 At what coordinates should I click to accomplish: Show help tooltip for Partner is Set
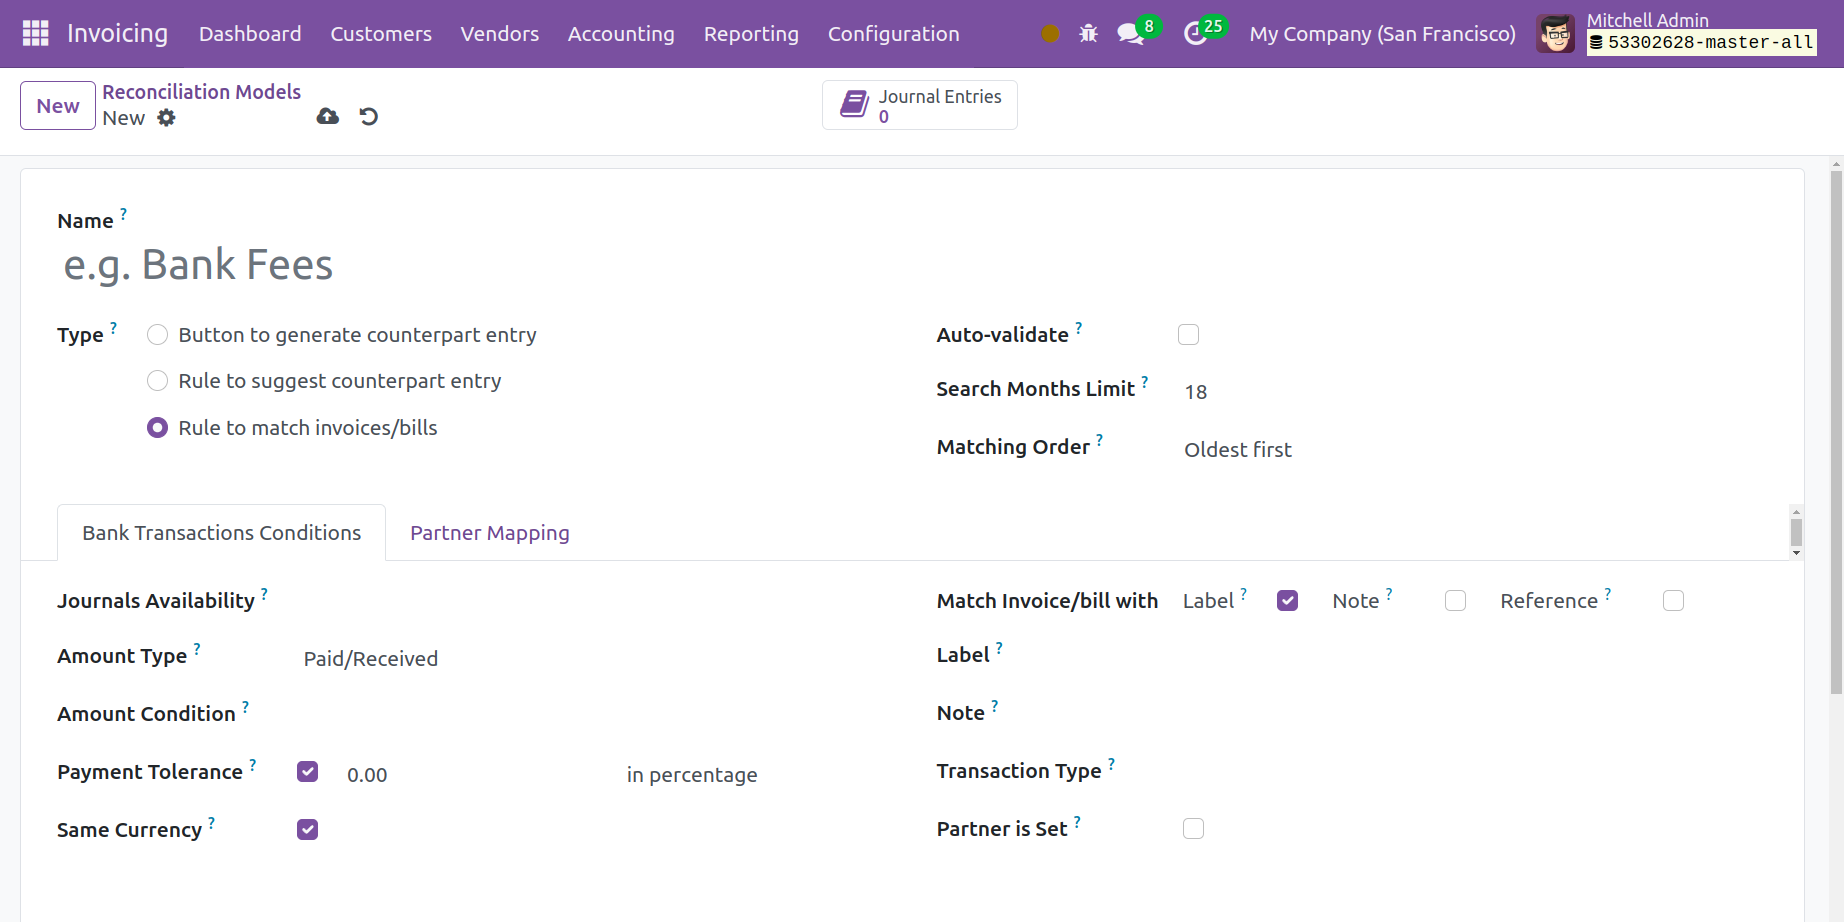1077,821
